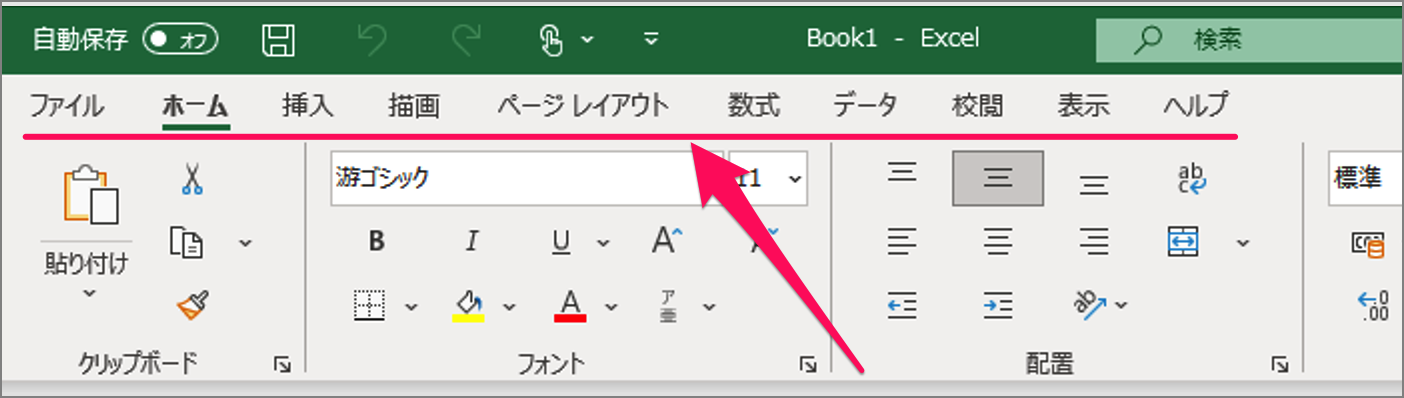Switch to the 描画 tab

414,105
